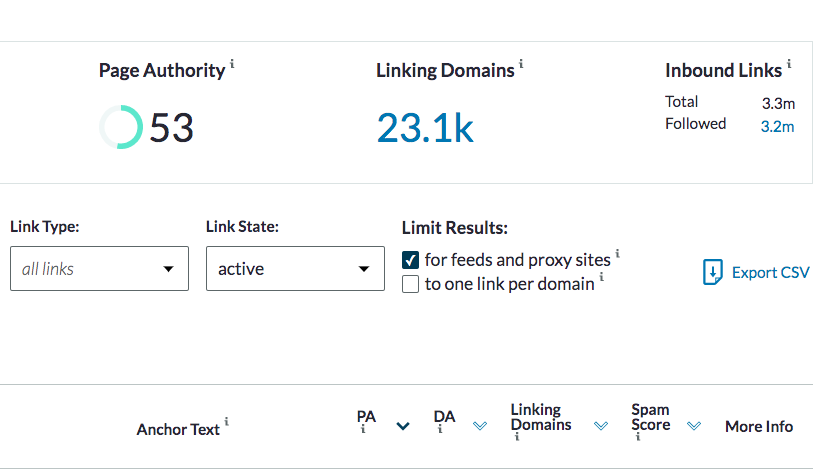Click the Export CSV download icon

(x=712, y=272)
